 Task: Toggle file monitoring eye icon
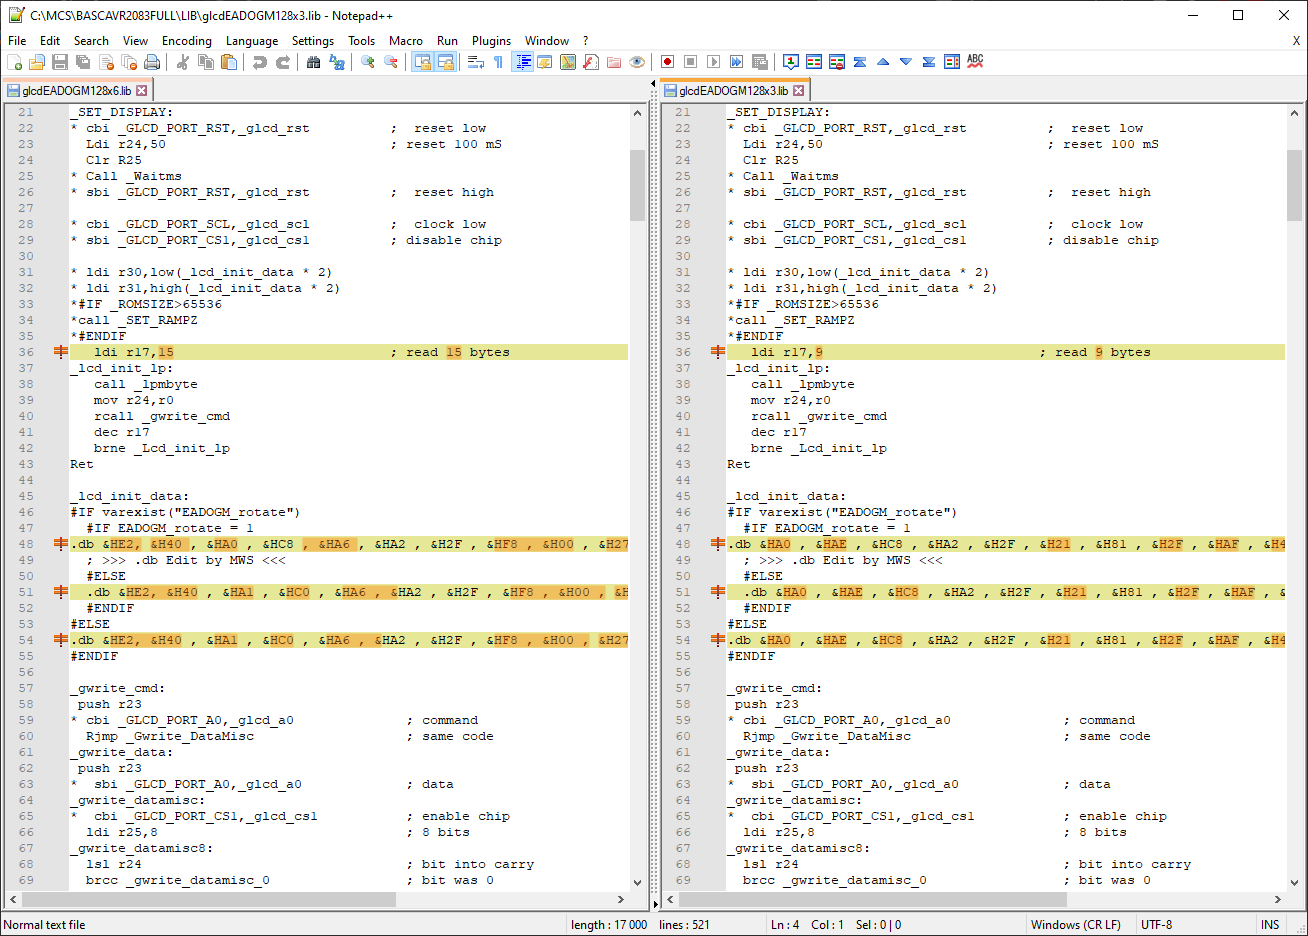[x=637, y=62]
